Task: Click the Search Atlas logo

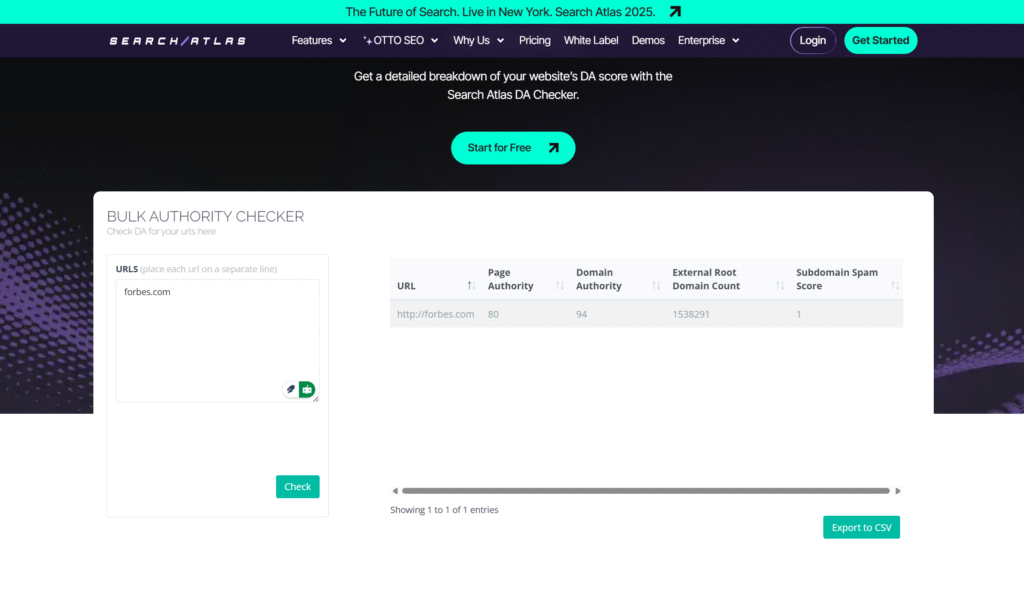Action: pyautogui.click(x=178, y=40)
